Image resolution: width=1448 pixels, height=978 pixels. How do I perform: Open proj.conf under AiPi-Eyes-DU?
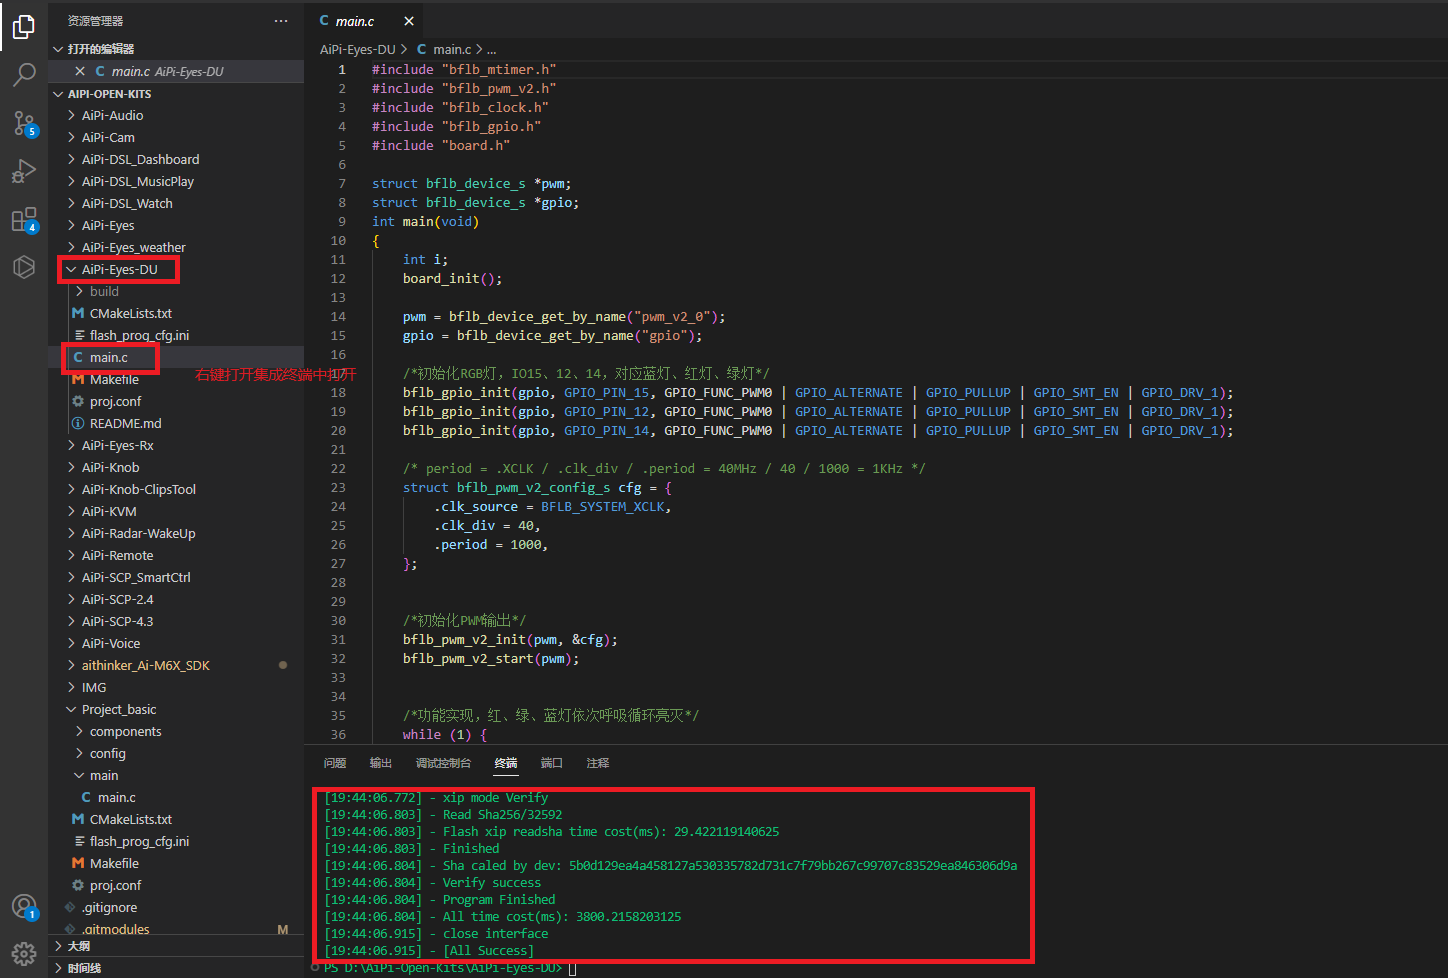(x=176, y=401)
